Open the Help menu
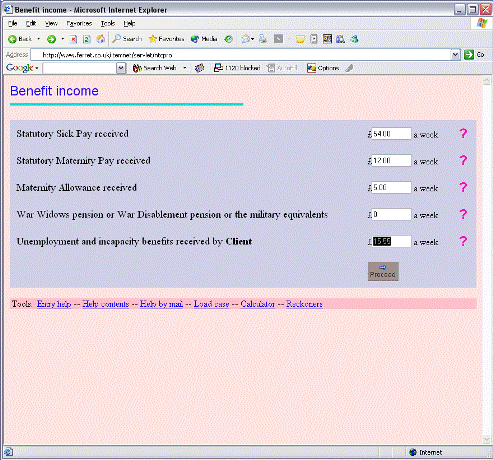This screenshot has height=460, width=493. (x=129, y=23)
